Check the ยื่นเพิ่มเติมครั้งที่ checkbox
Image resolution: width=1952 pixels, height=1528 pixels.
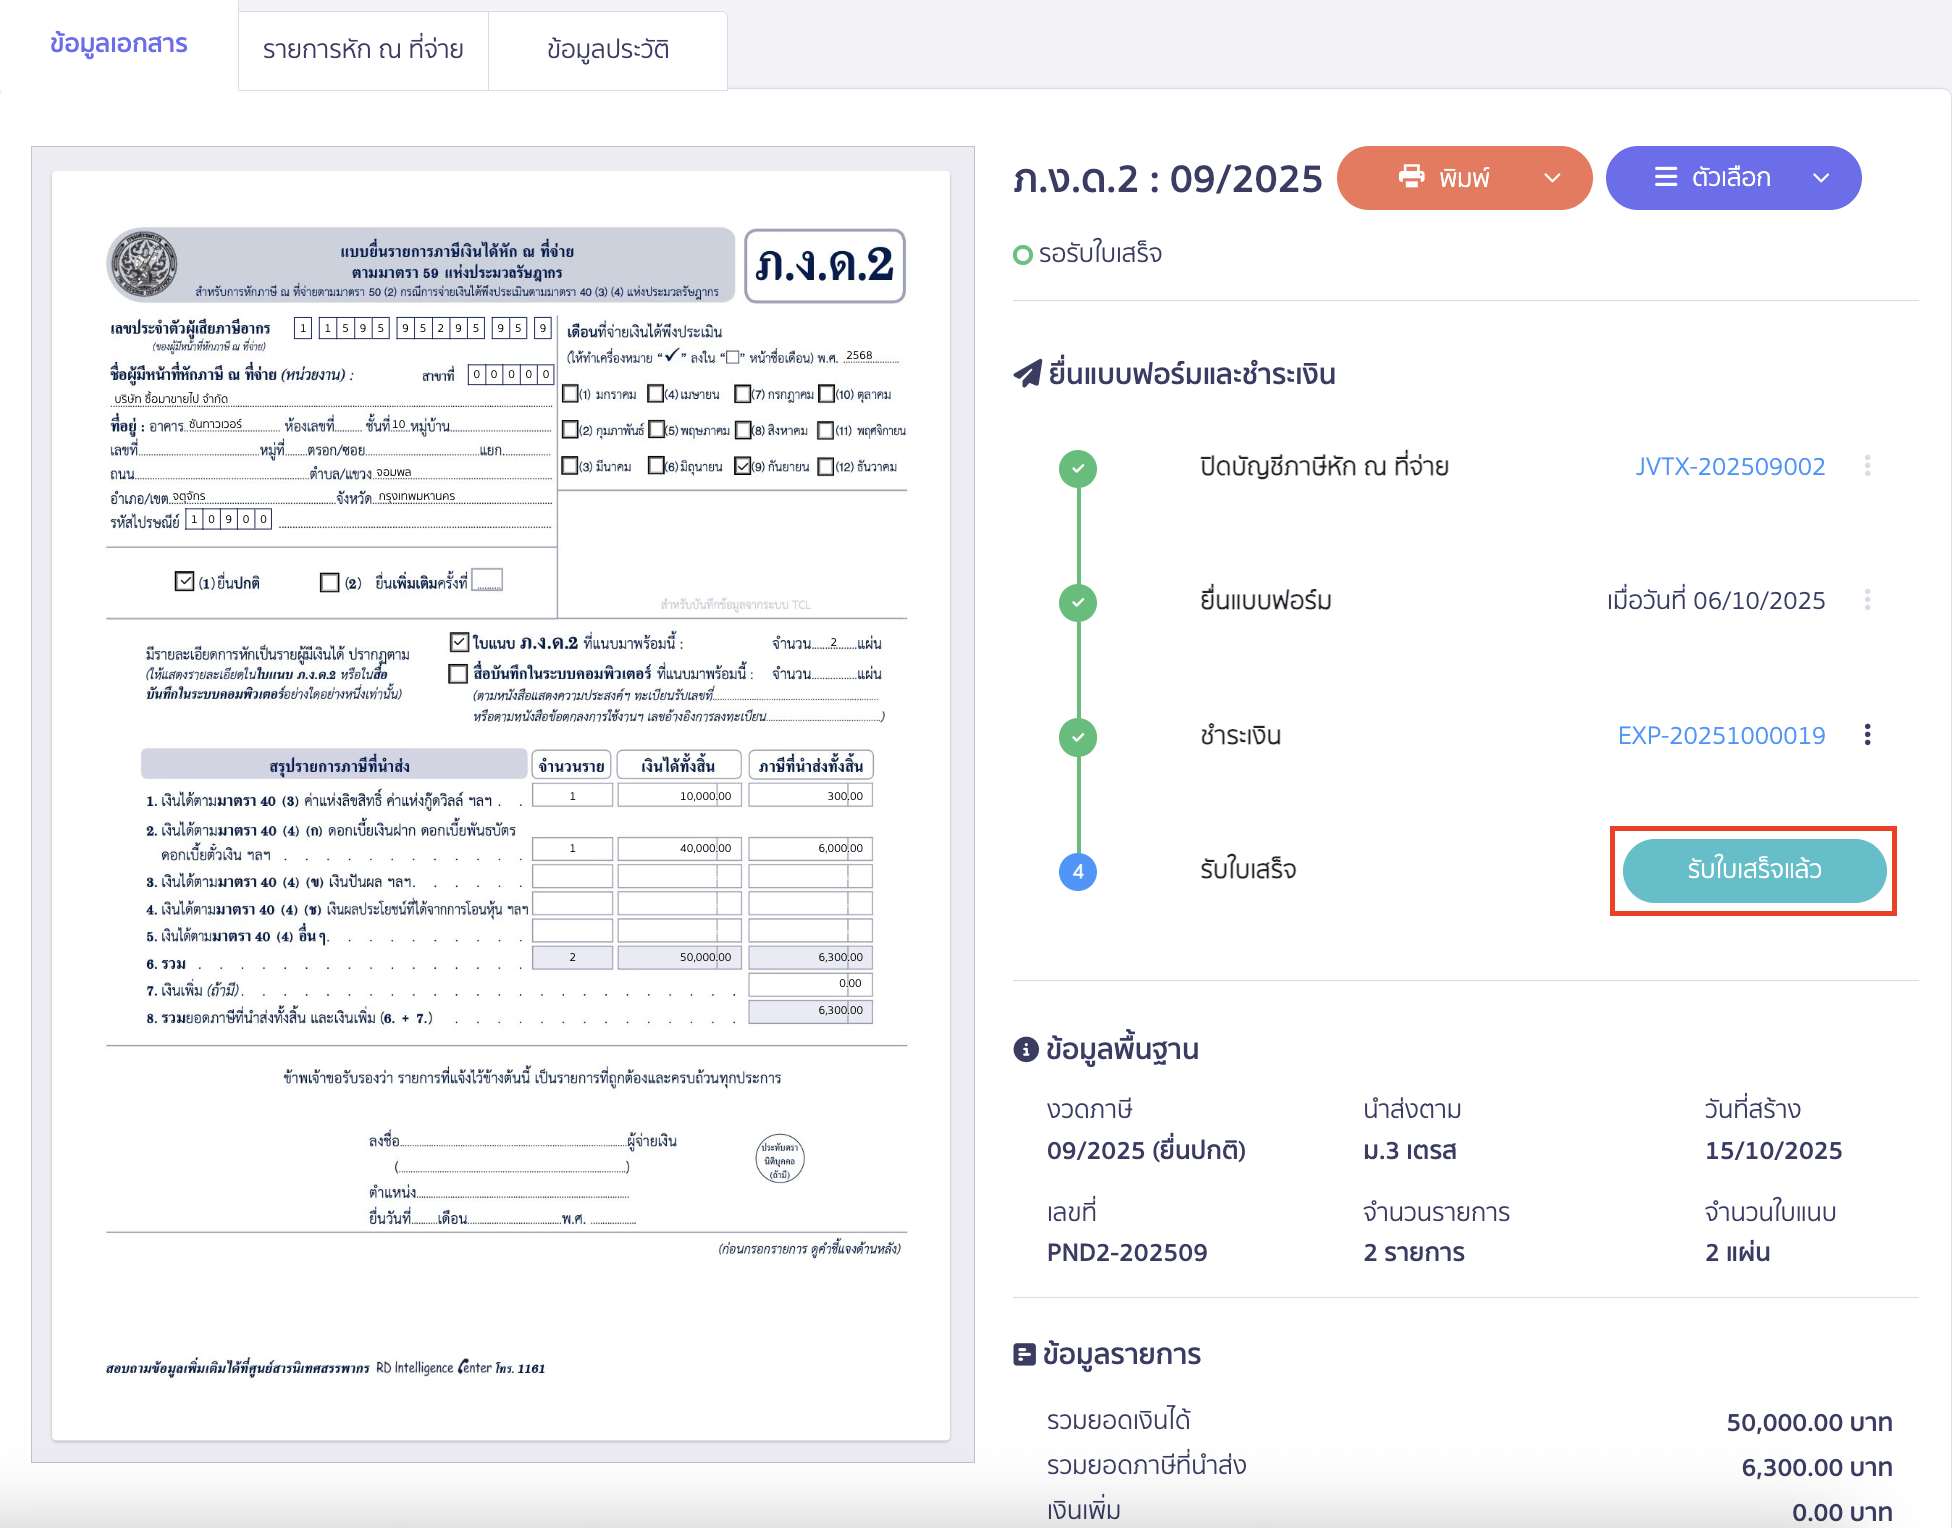coord(329,582)
